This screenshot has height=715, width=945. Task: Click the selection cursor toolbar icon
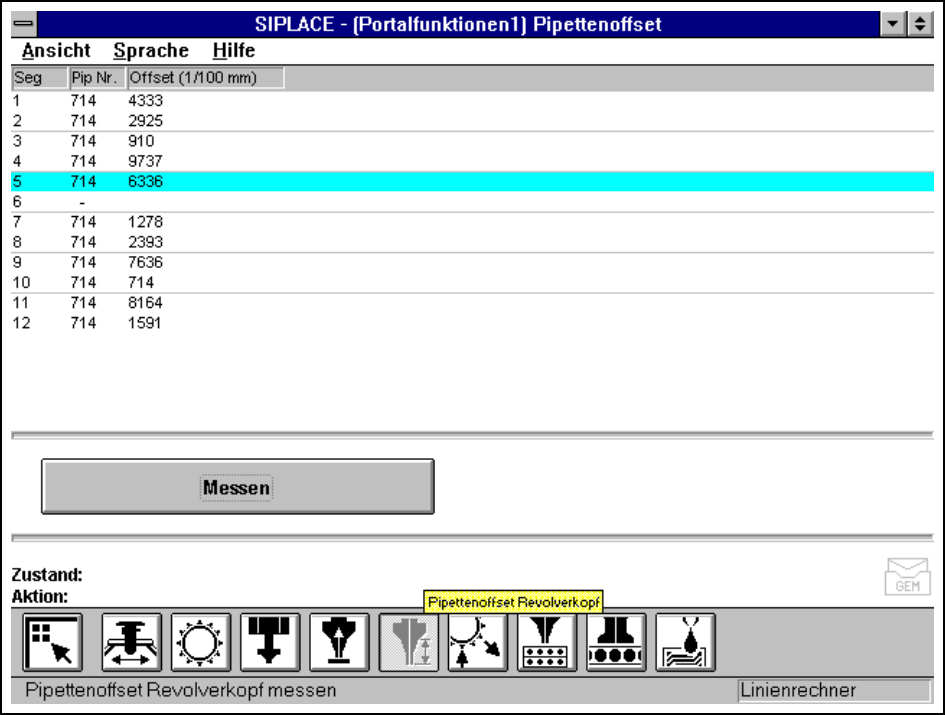point(52,643)
